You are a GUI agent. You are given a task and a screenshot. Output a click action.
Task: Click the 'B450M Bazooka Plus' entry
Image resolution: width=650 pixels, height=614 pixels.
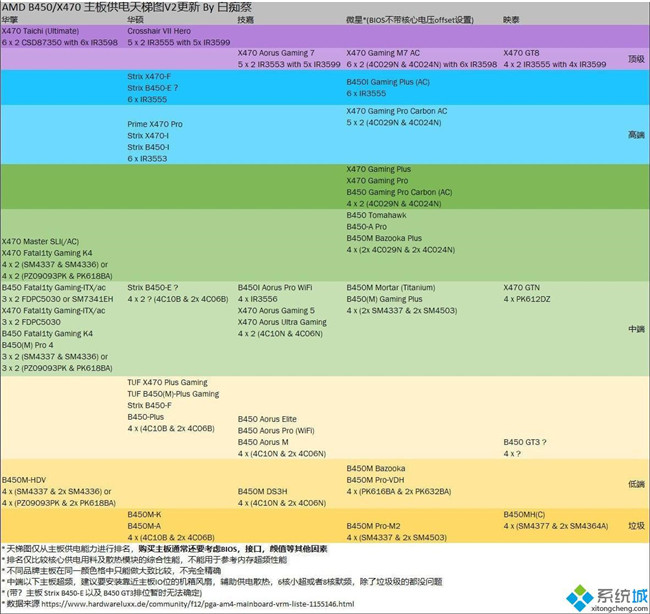[384, 238]
